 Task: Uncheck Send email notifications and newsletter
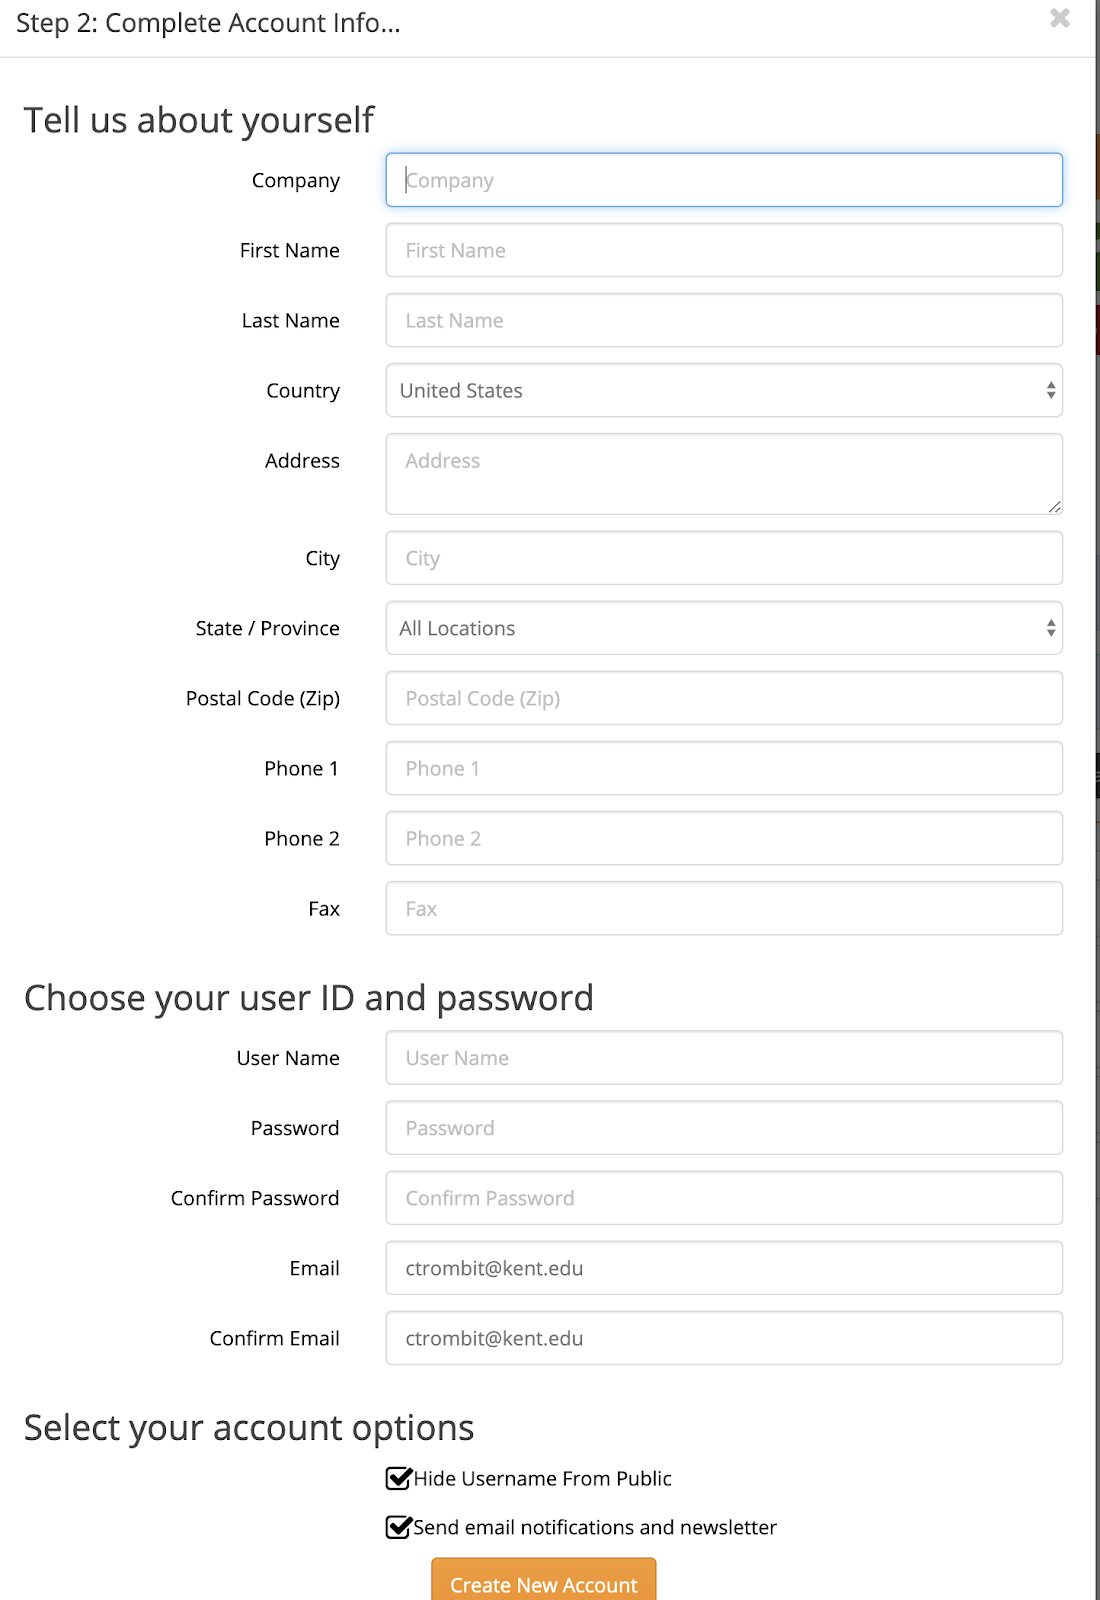pos(399,1527)
